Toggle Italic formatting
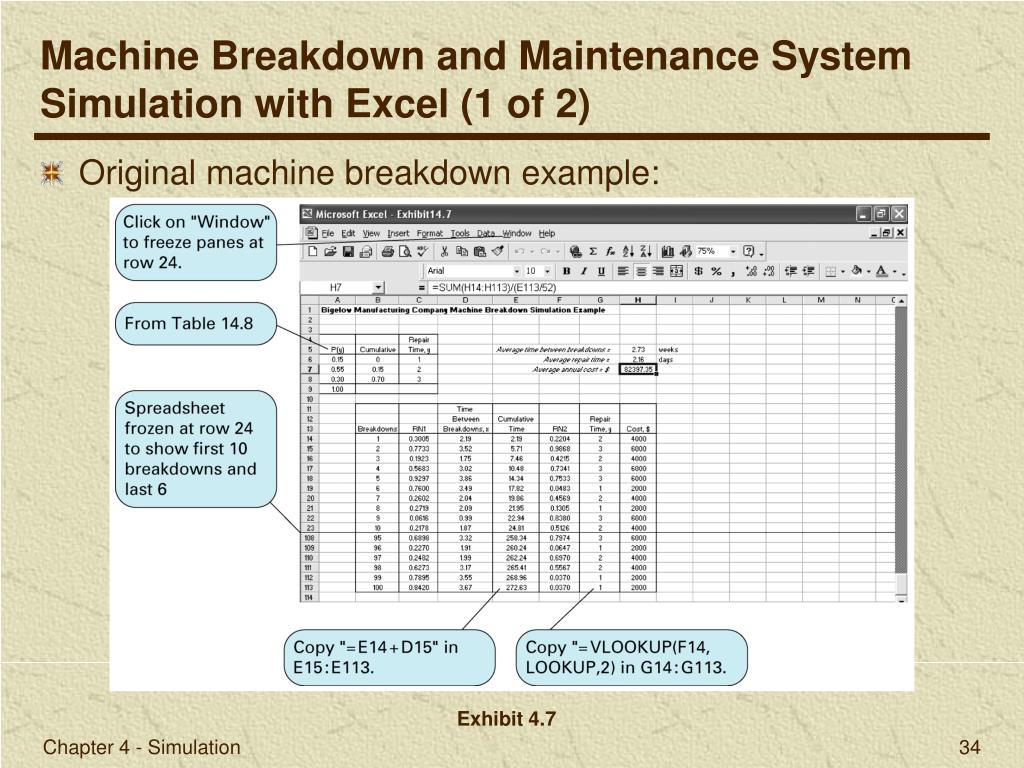1024x768 pixels. [584, 271]
